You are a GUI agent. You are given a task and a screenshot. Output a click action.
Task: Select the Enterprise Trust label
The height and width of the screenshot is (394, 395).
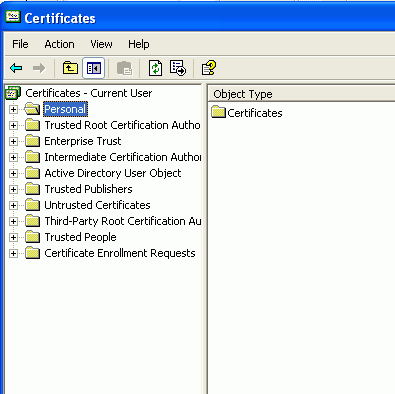83,141
